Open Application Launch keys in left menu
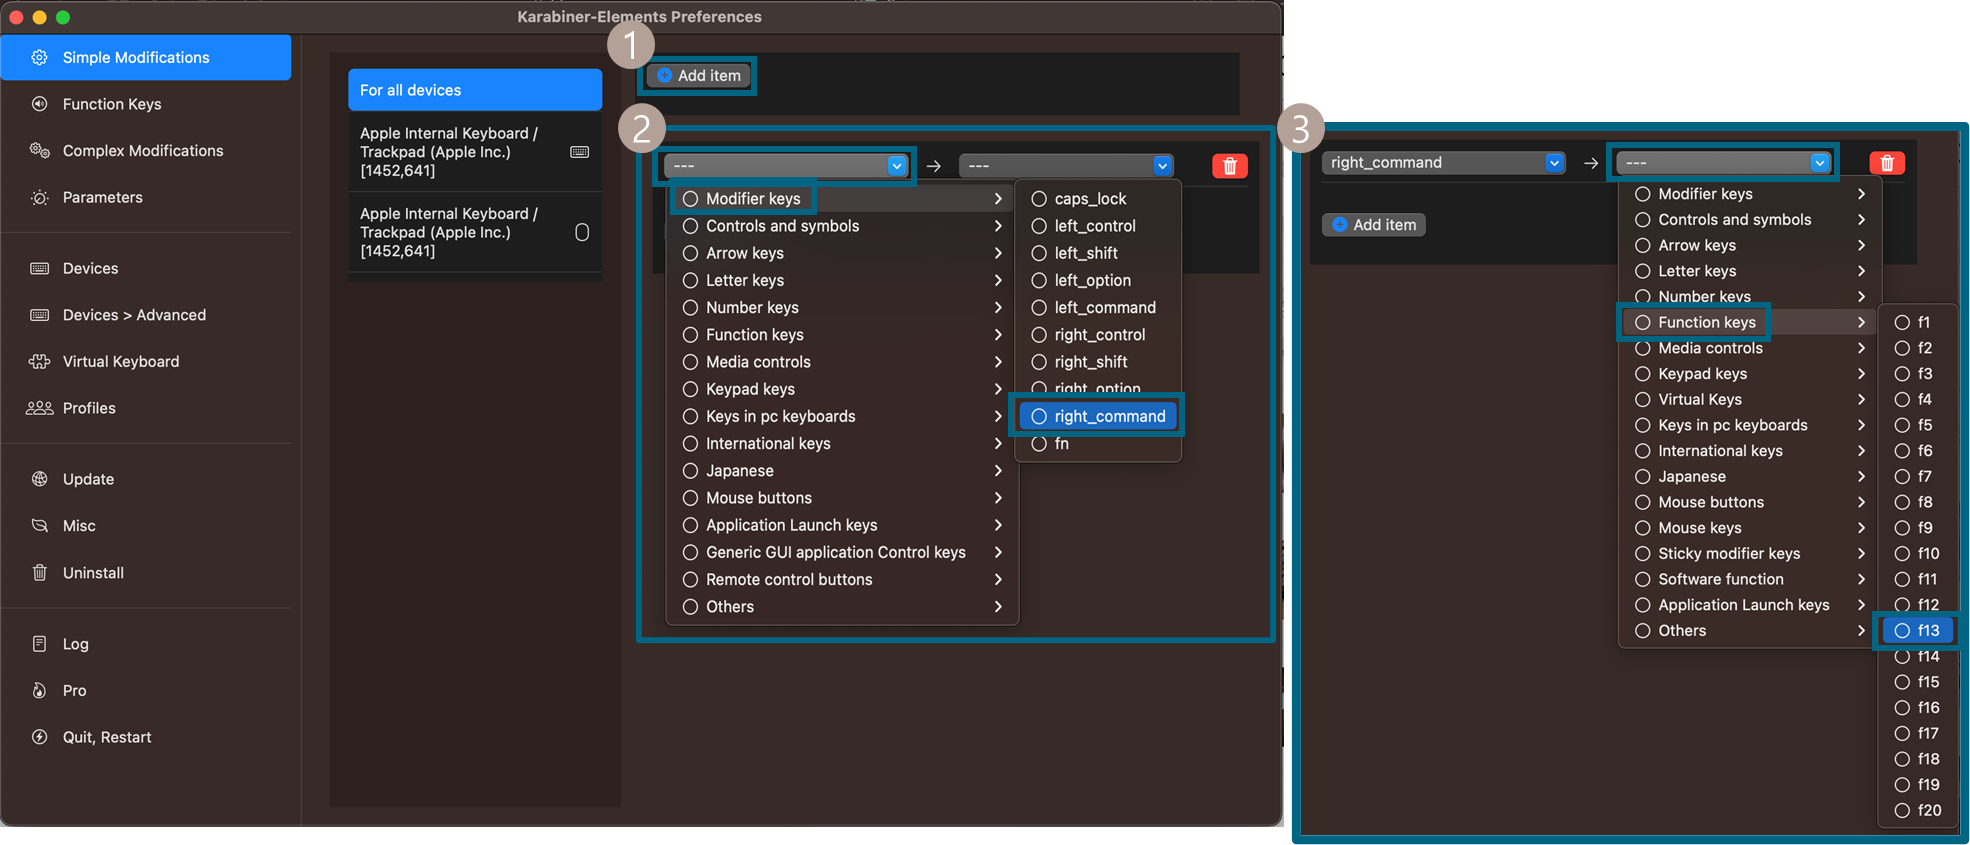This screenshot has height=845, width=1970. click(x=842, y=525)
